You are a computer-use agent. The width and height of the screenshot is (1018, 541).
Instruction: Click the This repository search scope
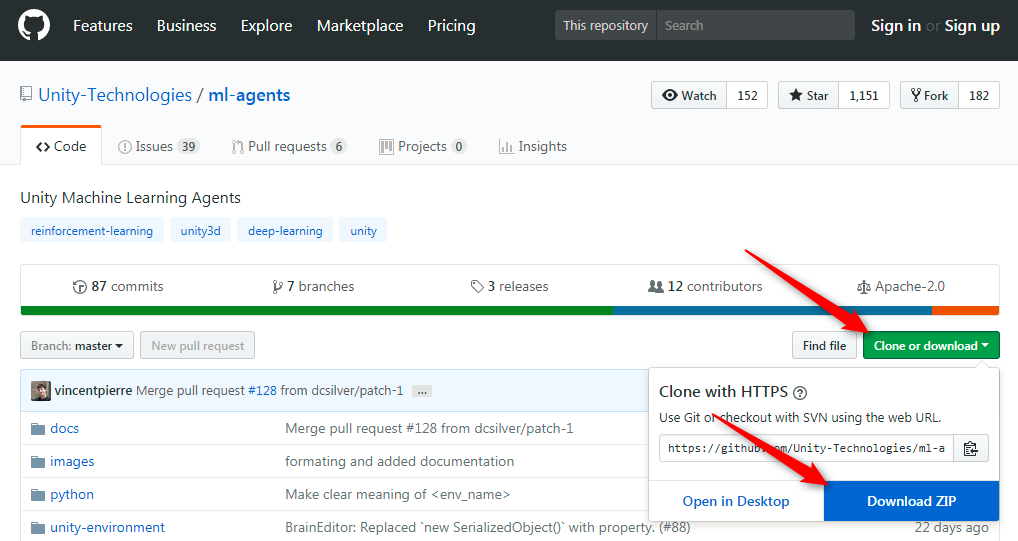pyautogui.click(x=605, y=25)
